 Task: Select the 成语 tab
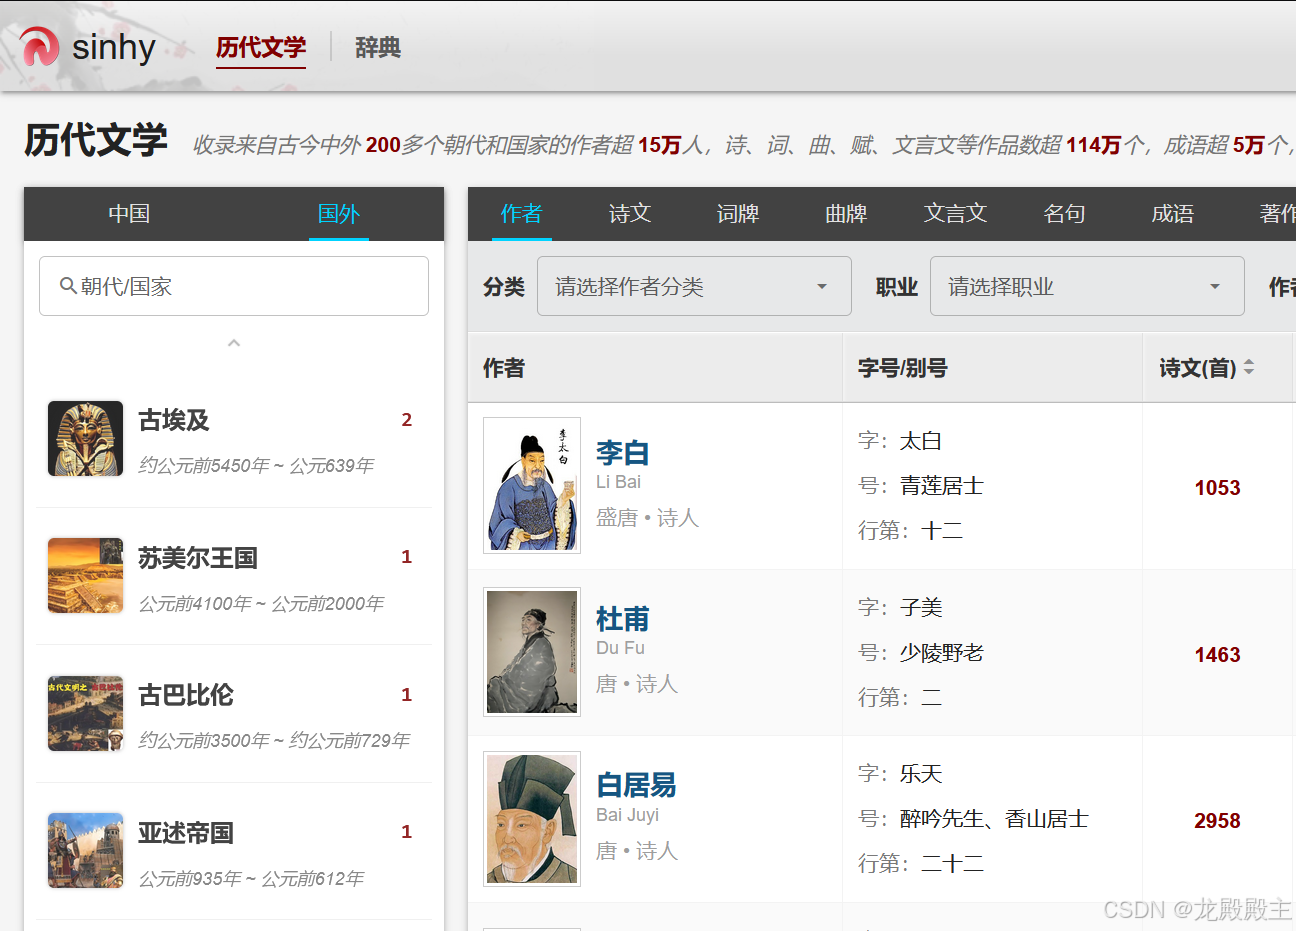pos(1173,214)
